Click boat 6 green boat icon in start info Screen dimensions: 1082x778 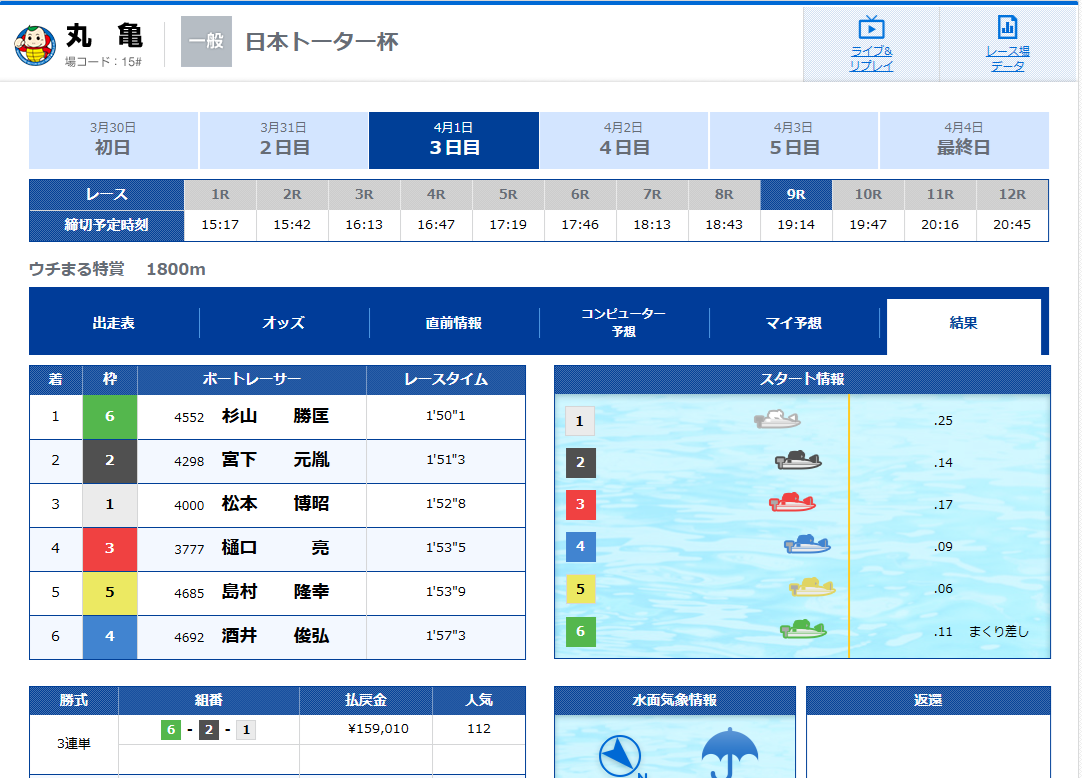click(x=803, y=629)
